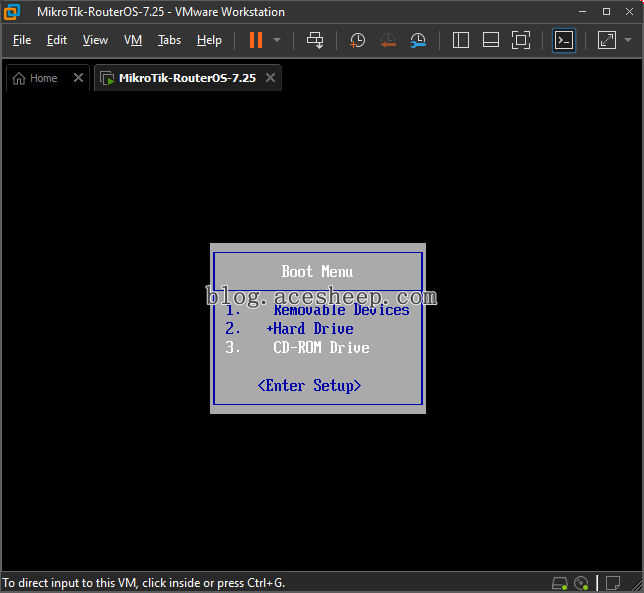Click the console view icon

[564, 40]
